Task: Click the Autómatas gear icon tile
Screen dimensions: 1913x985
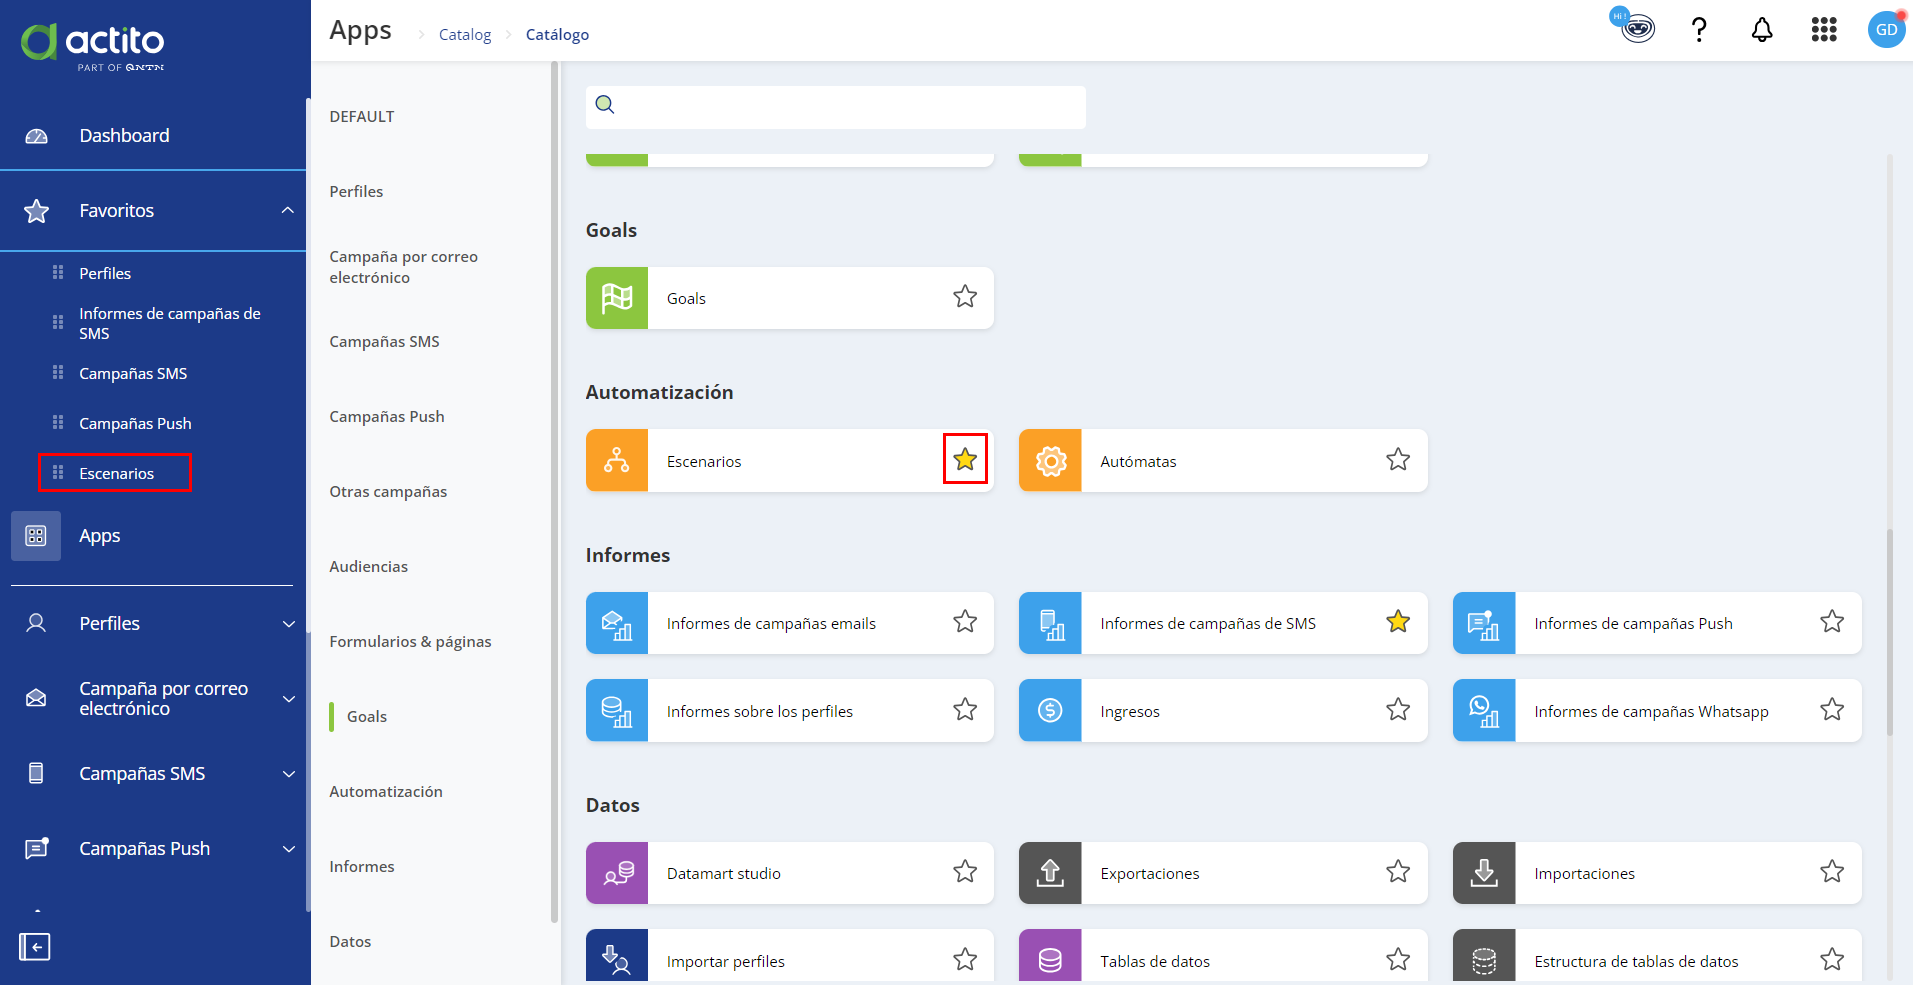Action: coord(1050,460)
